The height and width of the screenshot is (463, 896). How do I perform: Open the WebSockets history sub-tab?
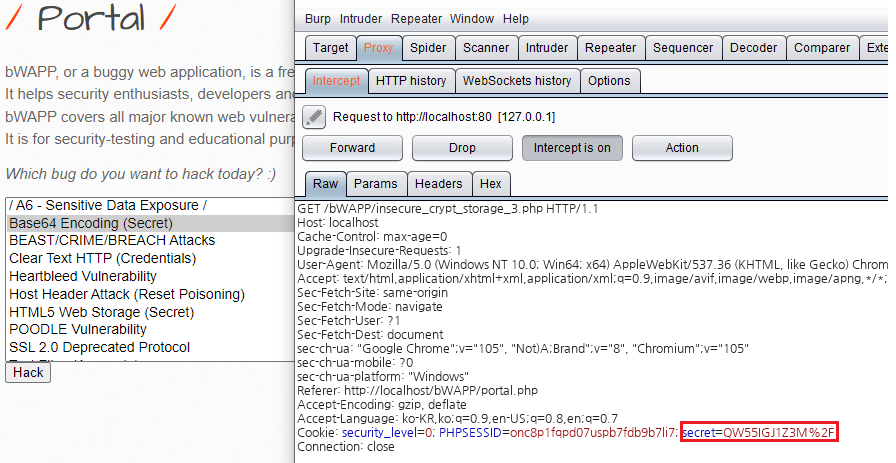coord(517,81)
